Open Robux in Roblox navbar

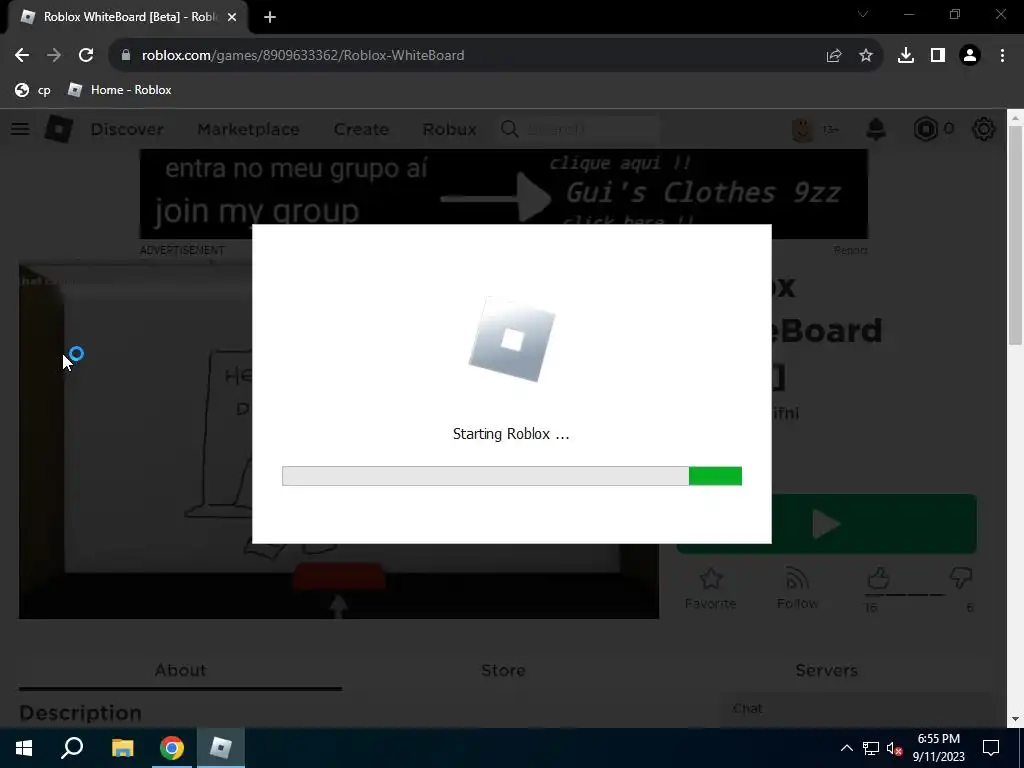(x=449, y=129)
